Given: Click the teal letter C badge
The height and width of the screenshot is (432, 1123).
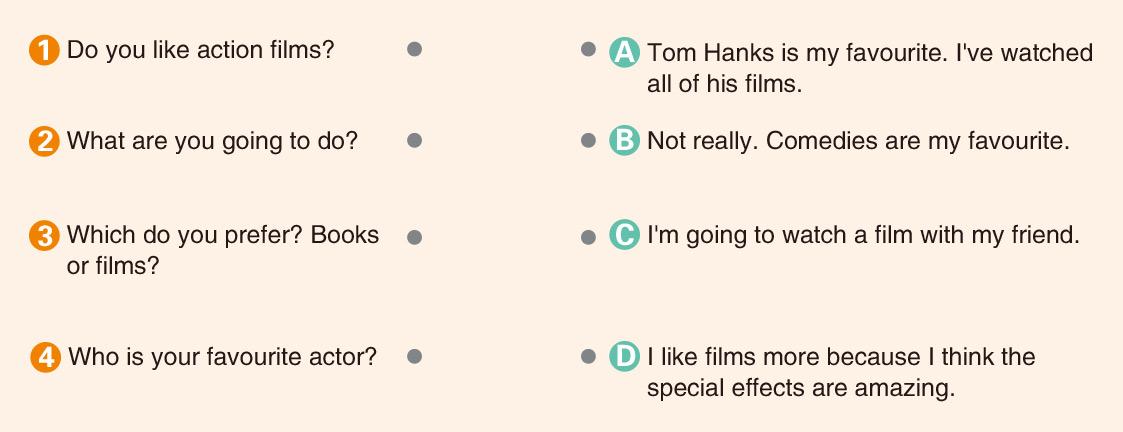Looking at the screenshot, I should [624, 236].
